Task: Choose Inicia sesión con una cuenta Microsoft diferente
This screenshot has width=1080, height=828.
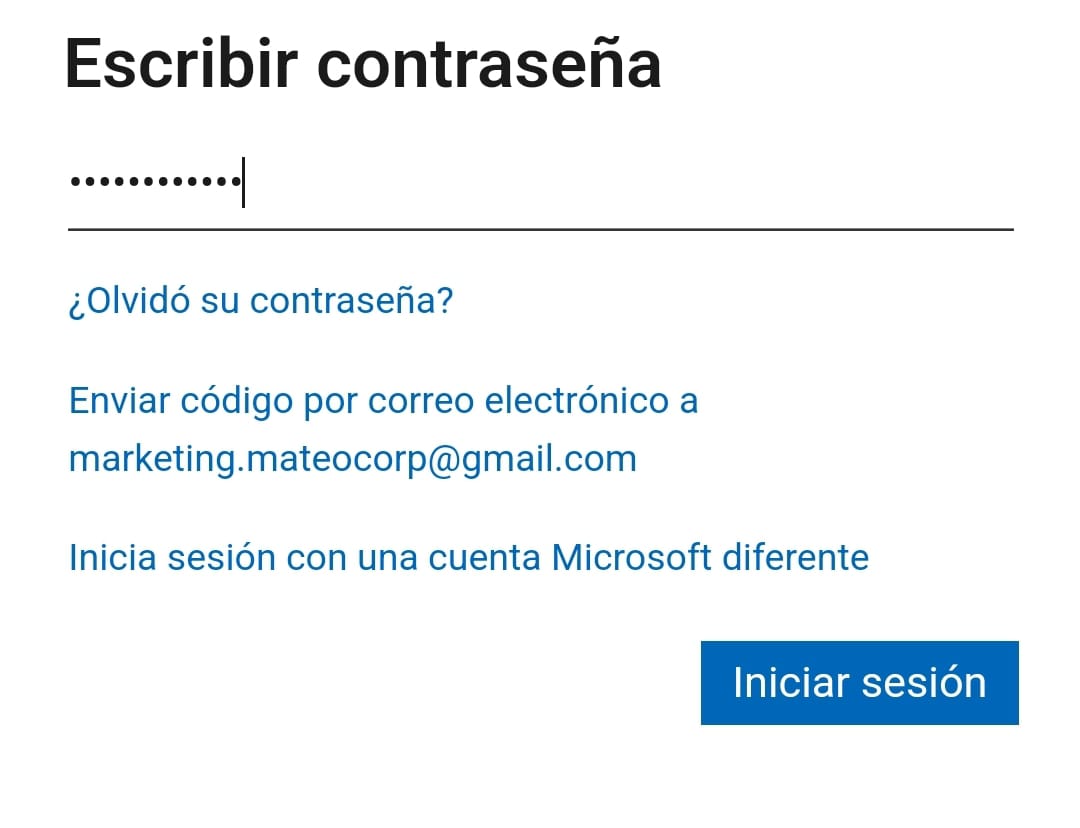Action: click(x=468, y=557)
